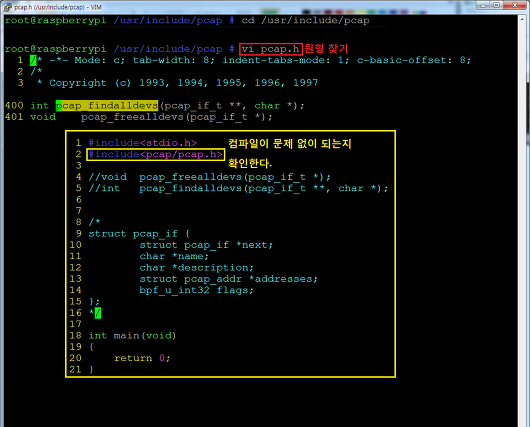This screenshot has width=530, height=427.
Task: Click the green cursor after "*" on line 16
Action: (x=98, y=313)
